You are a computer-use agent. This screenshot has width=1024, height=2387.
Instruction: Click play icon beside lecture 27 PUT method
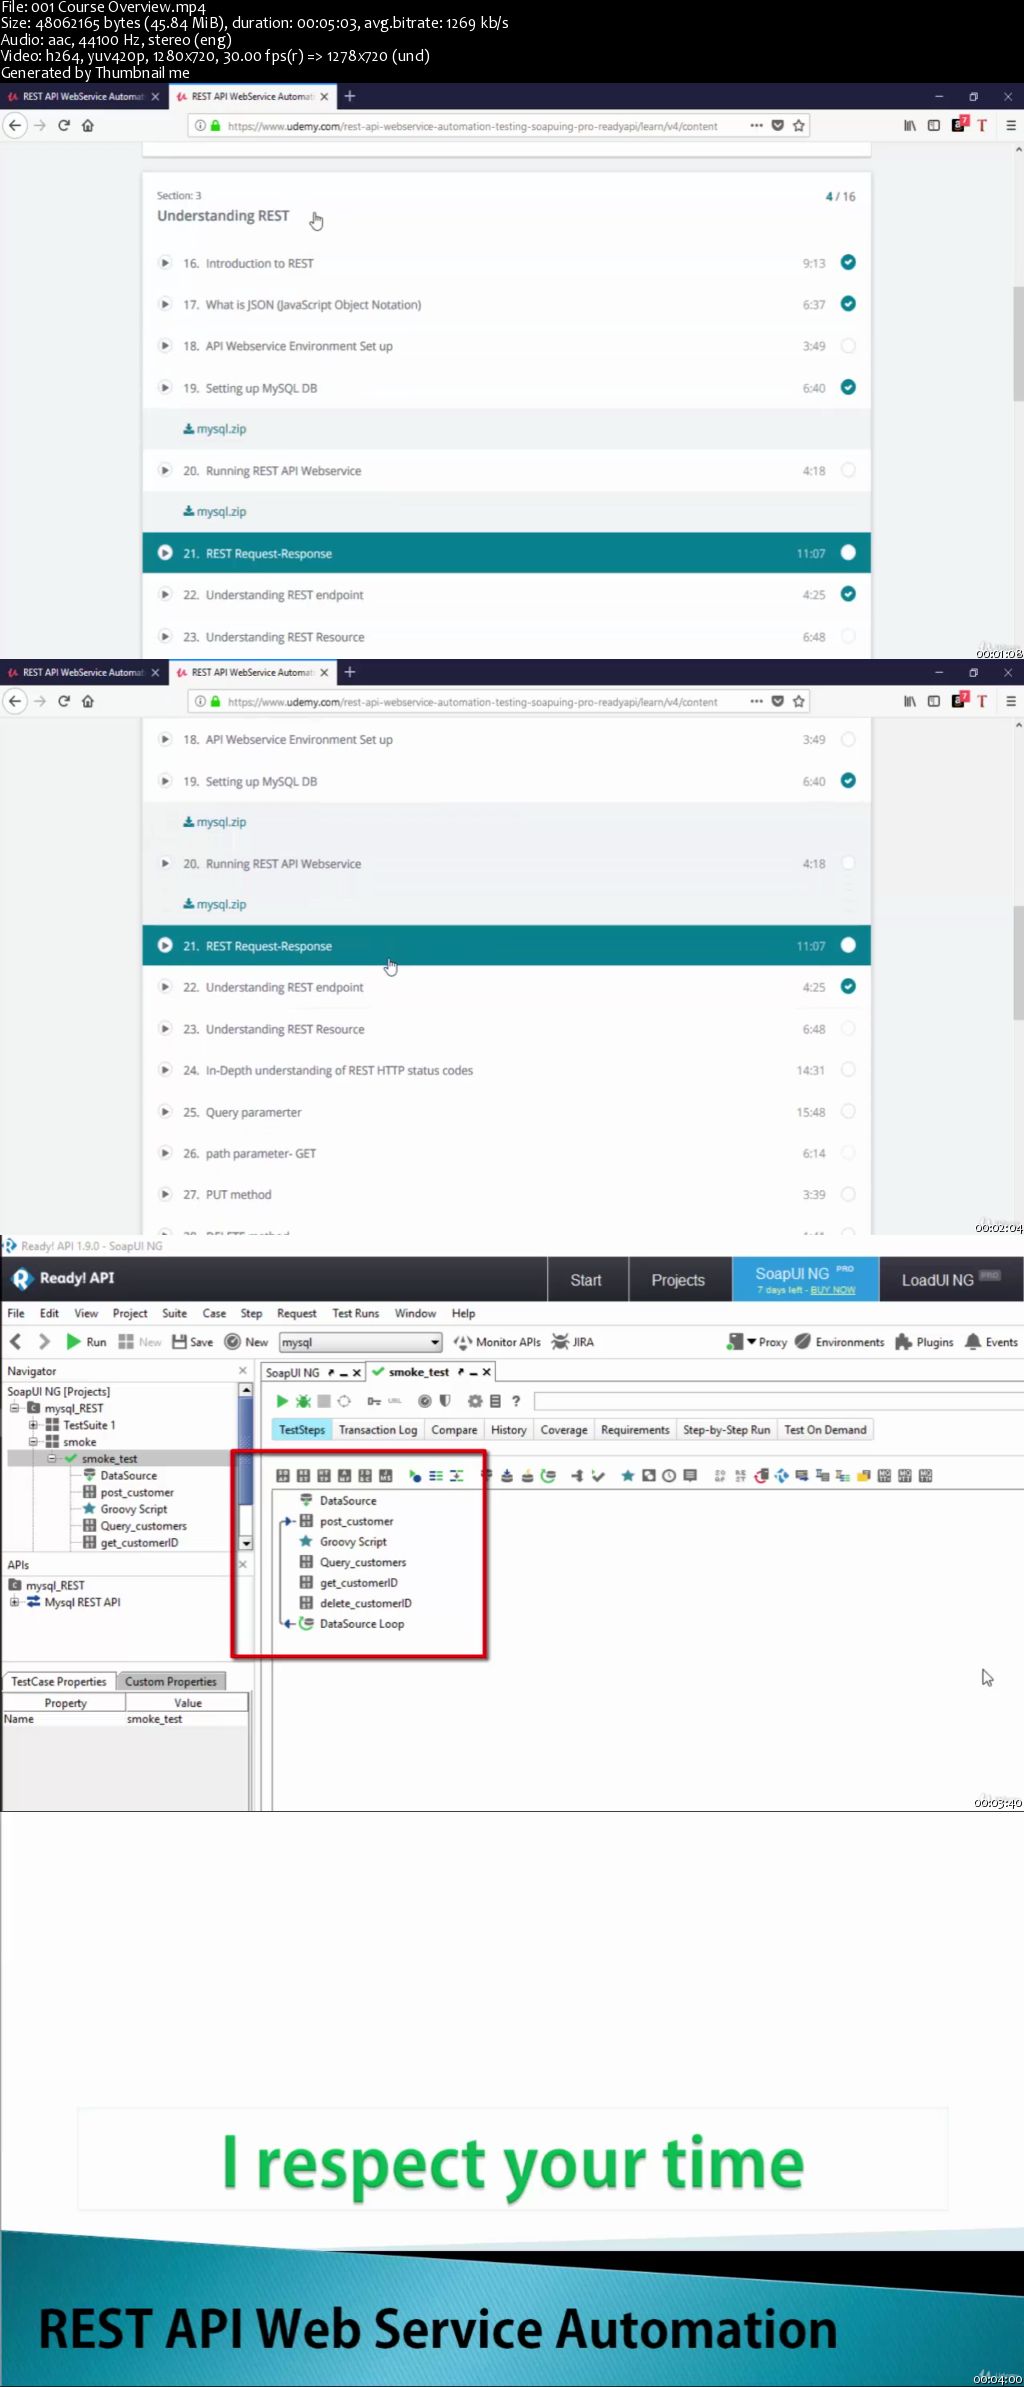[165, 1194]
